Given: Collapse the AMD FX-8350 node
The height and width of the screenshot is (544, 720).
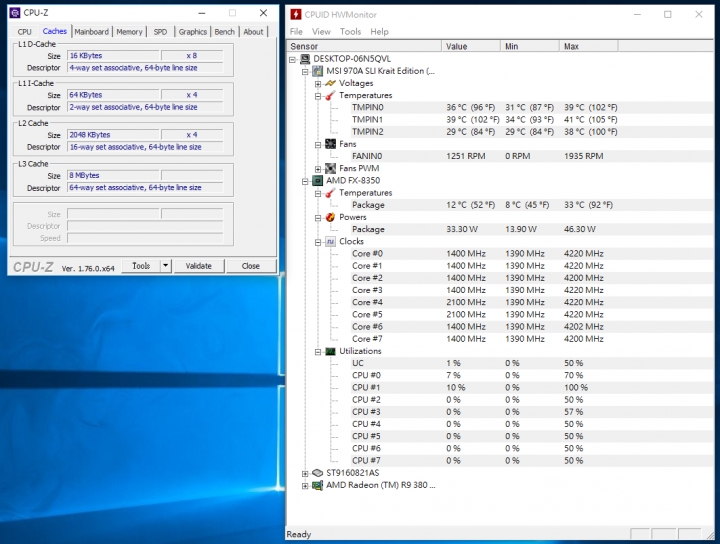Looking at the screenshot, I should [x=305, y=181].
